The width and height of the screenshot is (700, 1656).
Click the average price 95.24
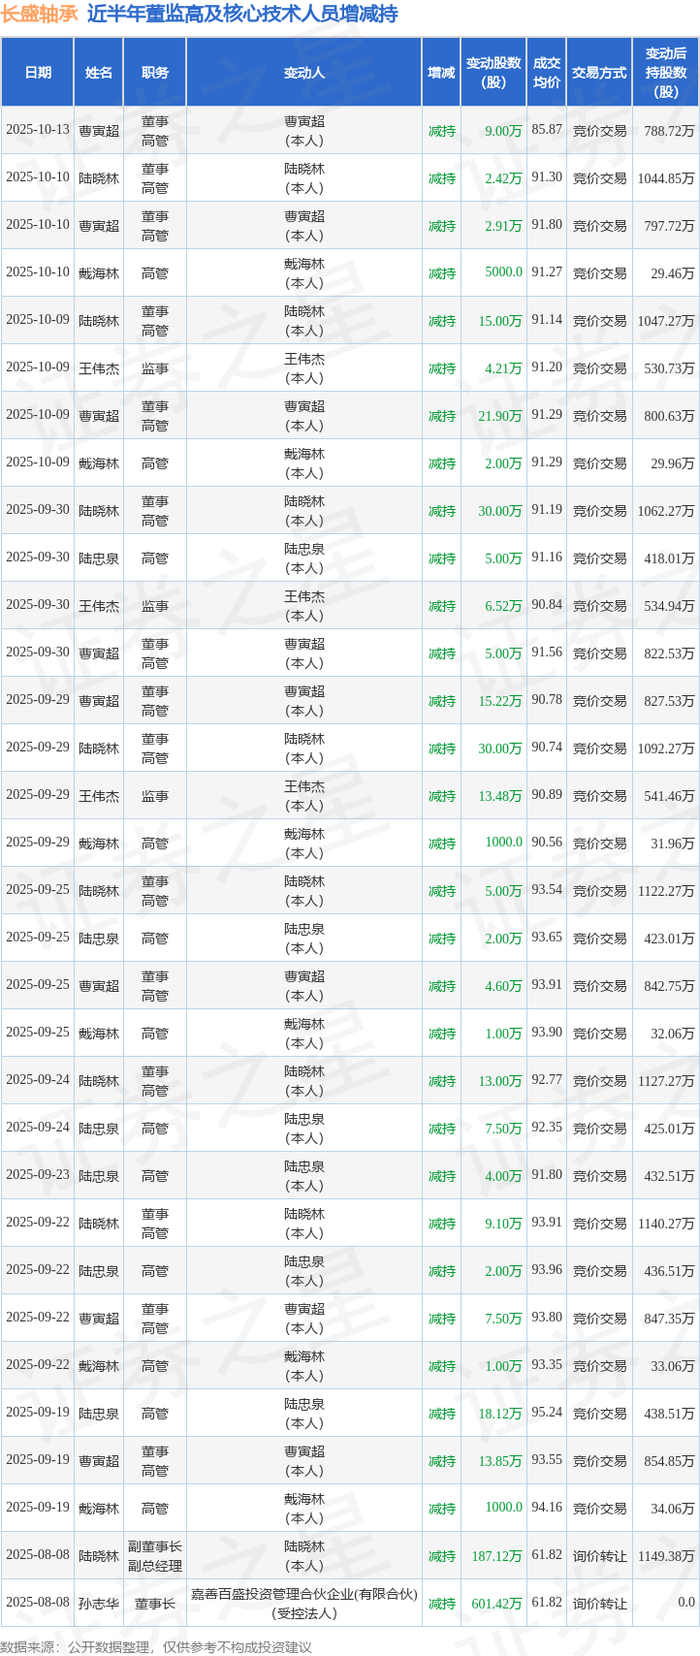coord(546,1412)
